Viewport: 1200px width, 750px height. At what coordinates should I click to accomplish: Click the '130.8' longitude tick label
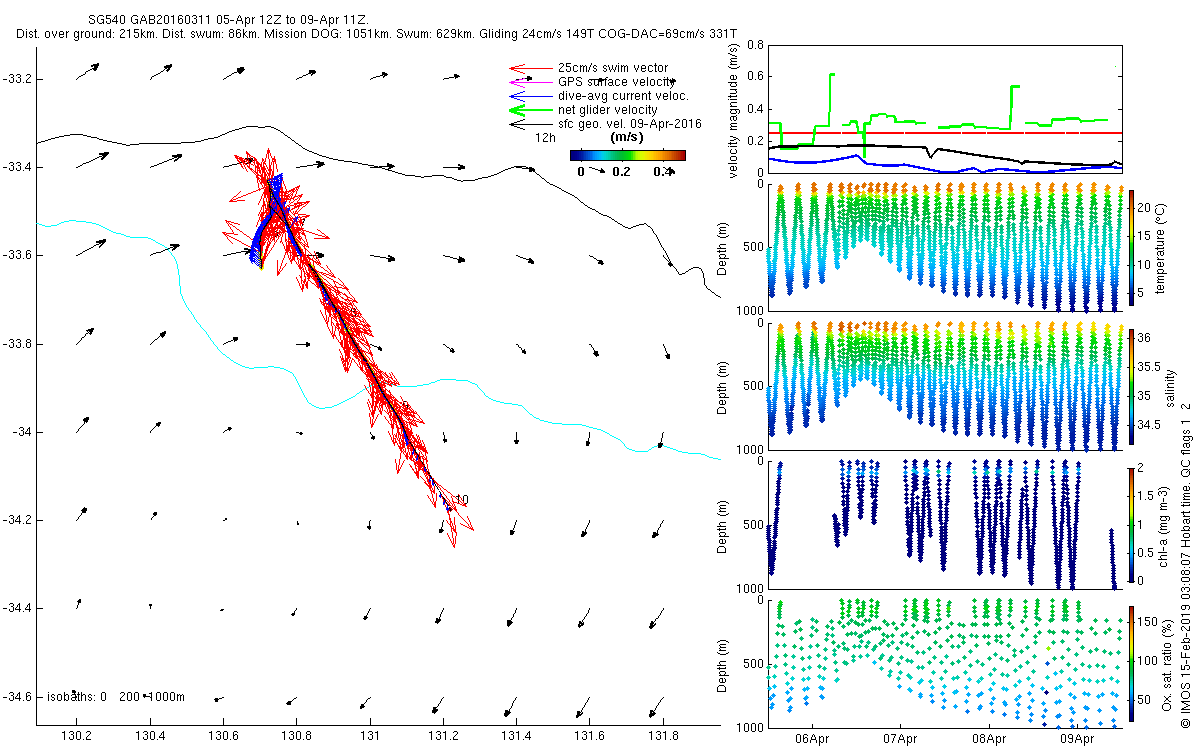[x=297, y=736]
